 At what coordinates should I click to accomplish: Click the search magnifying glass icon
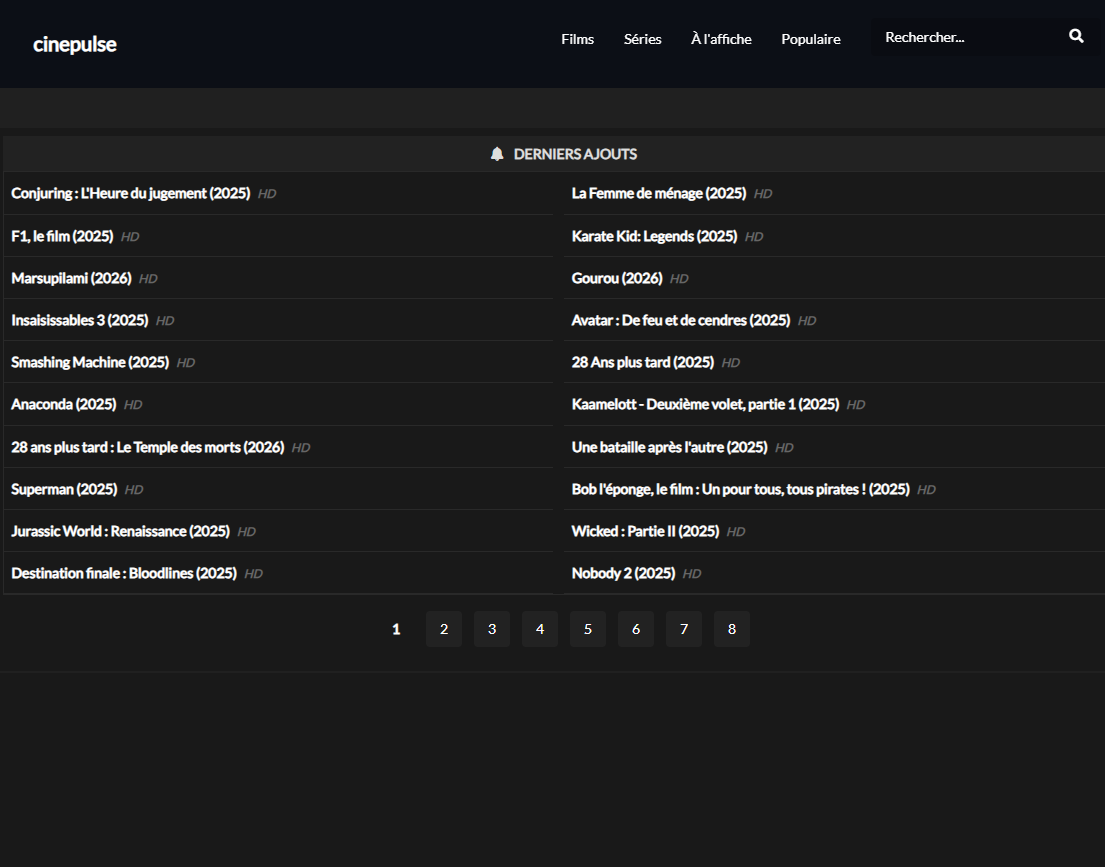[x=1076, y=37]
